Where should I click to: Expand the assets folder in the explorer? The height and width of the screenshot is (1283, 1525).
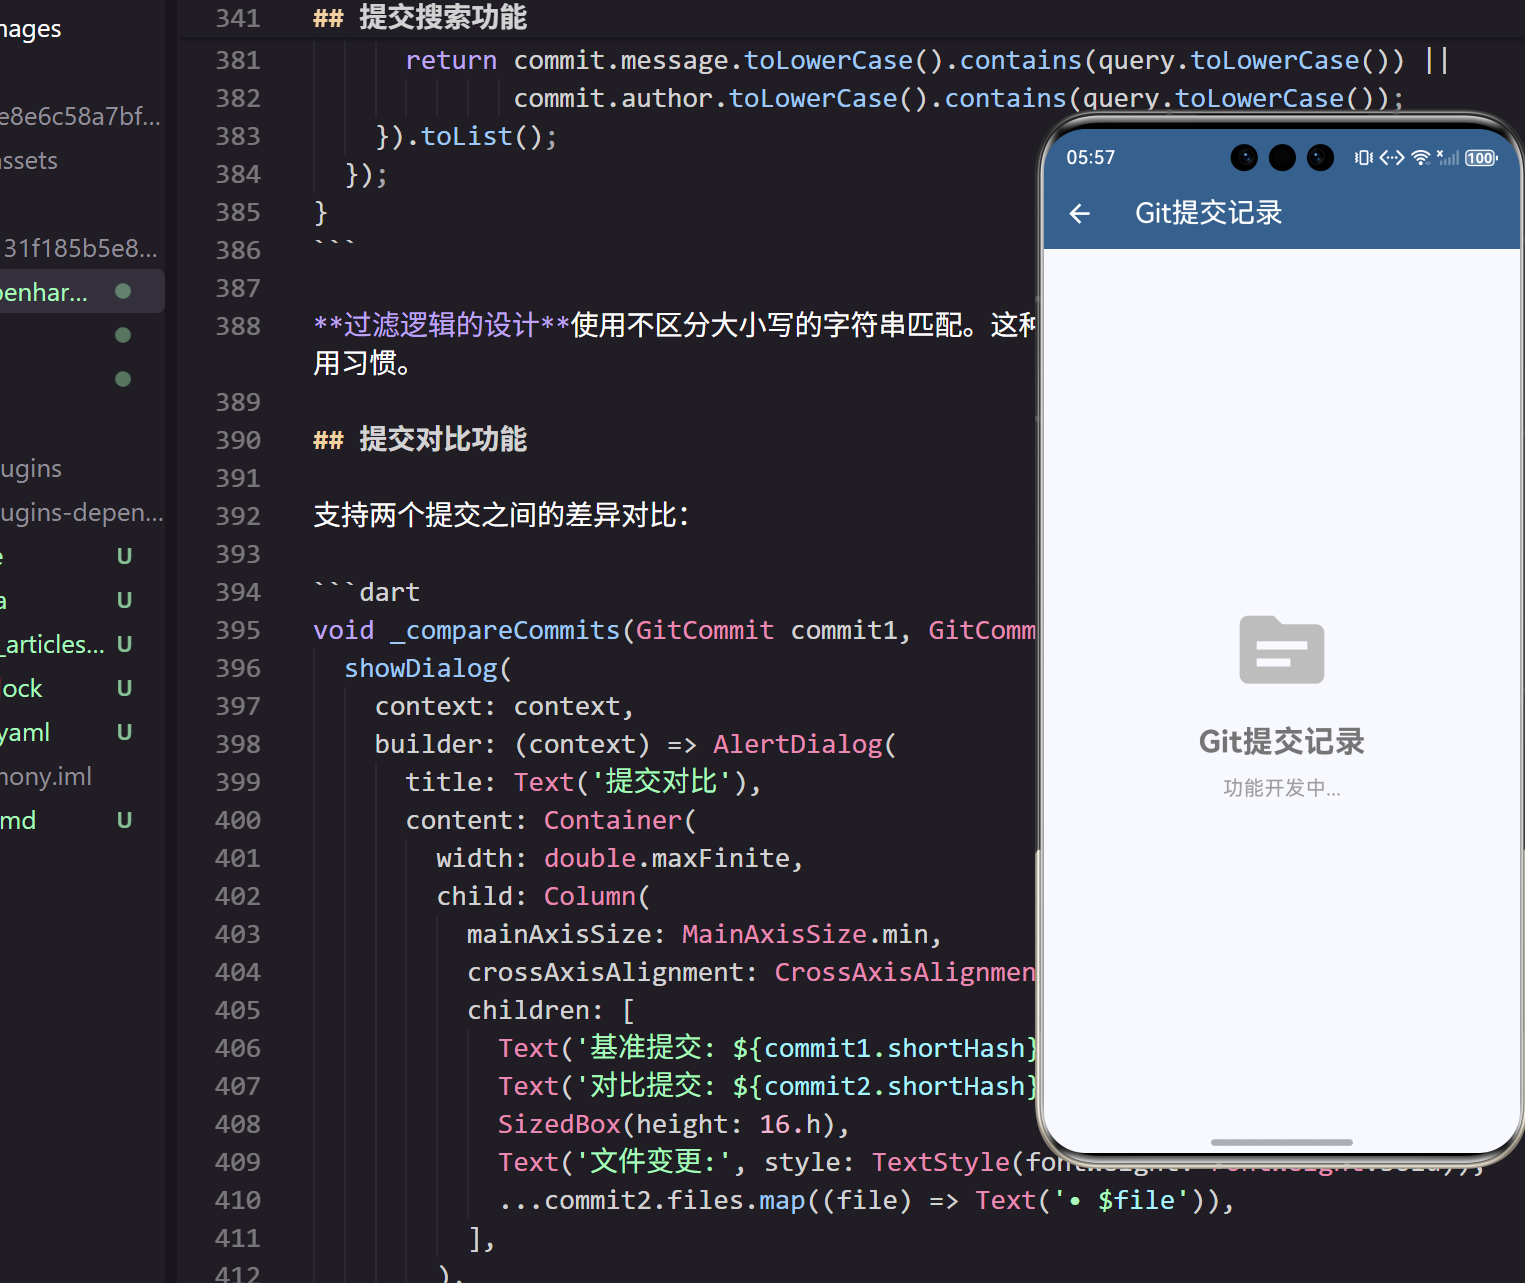tap(28, 160)
